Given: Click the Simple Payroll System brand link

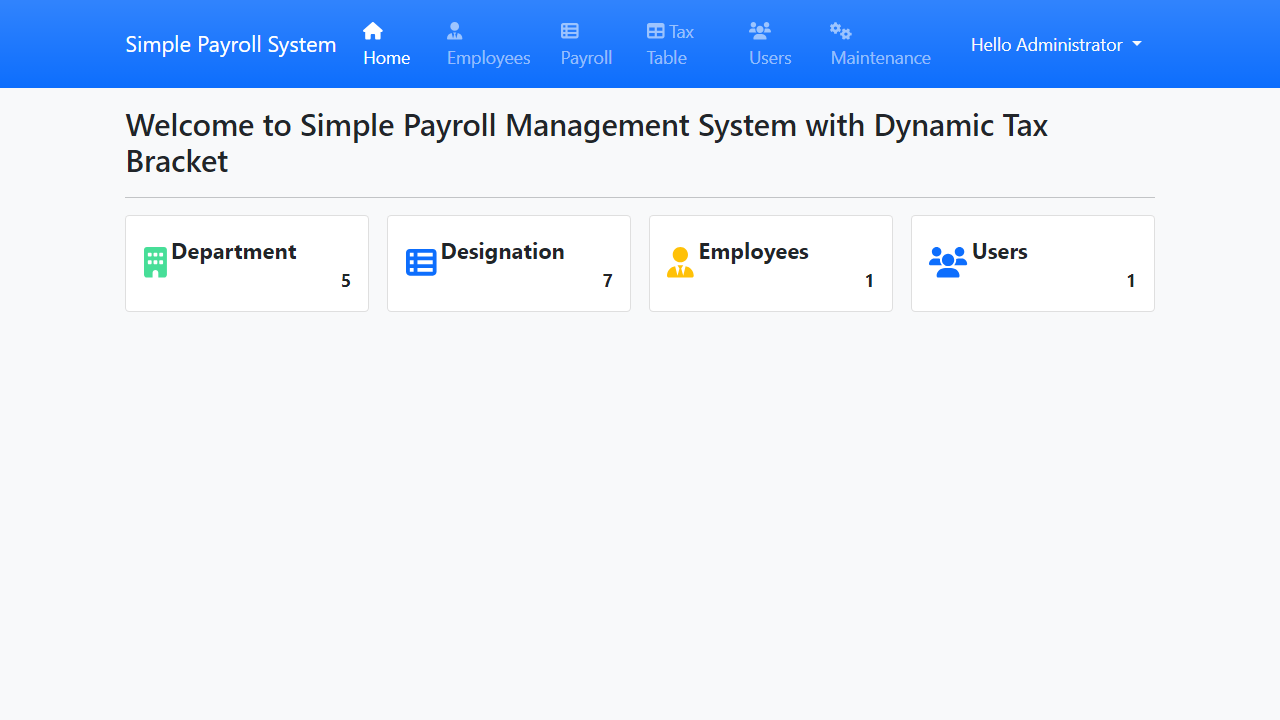Looking at the screenshot, I should (231, 44).
